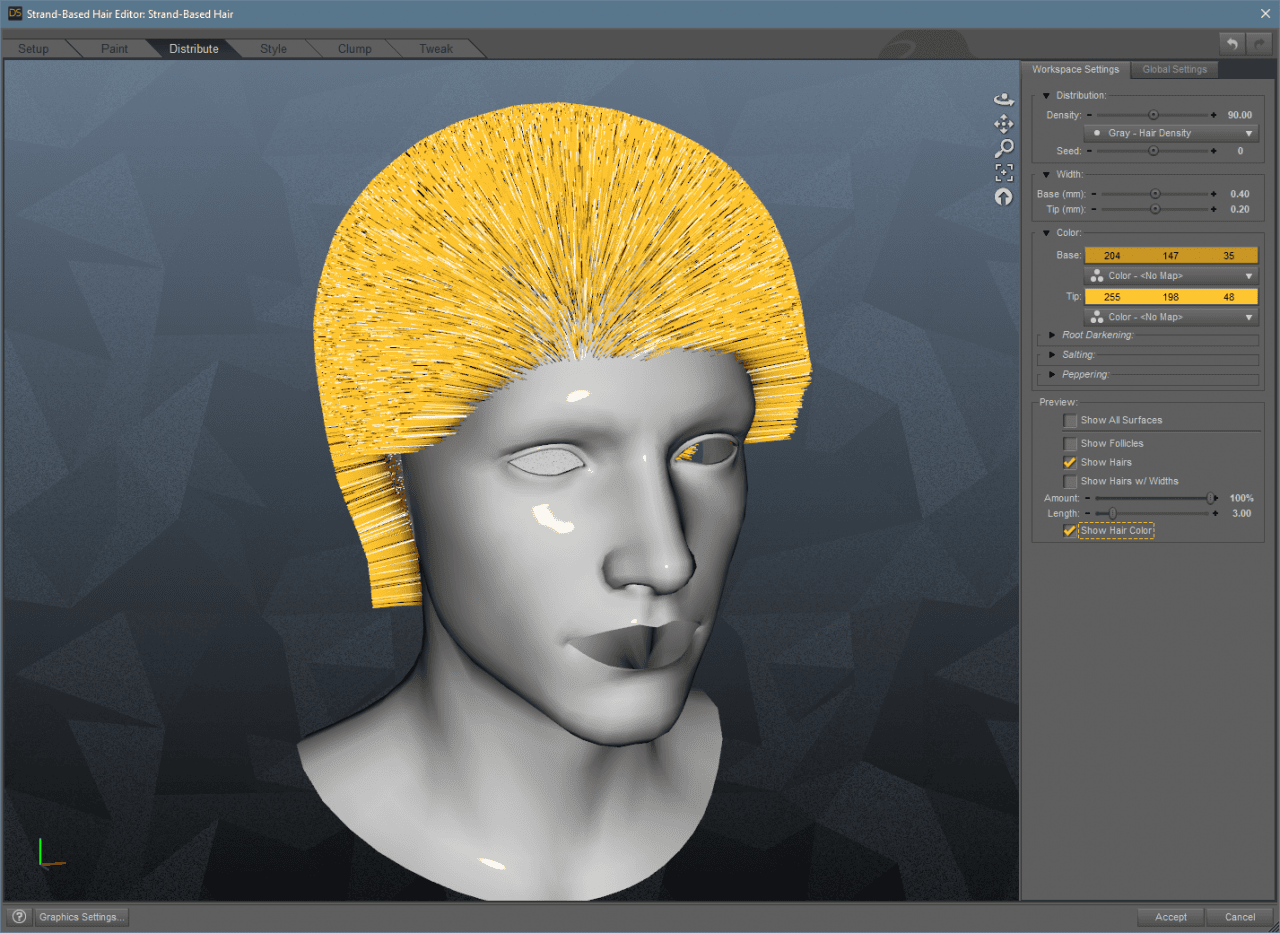Click the undo arrow button
The image size is (1280, 933).
(1232, 43)
